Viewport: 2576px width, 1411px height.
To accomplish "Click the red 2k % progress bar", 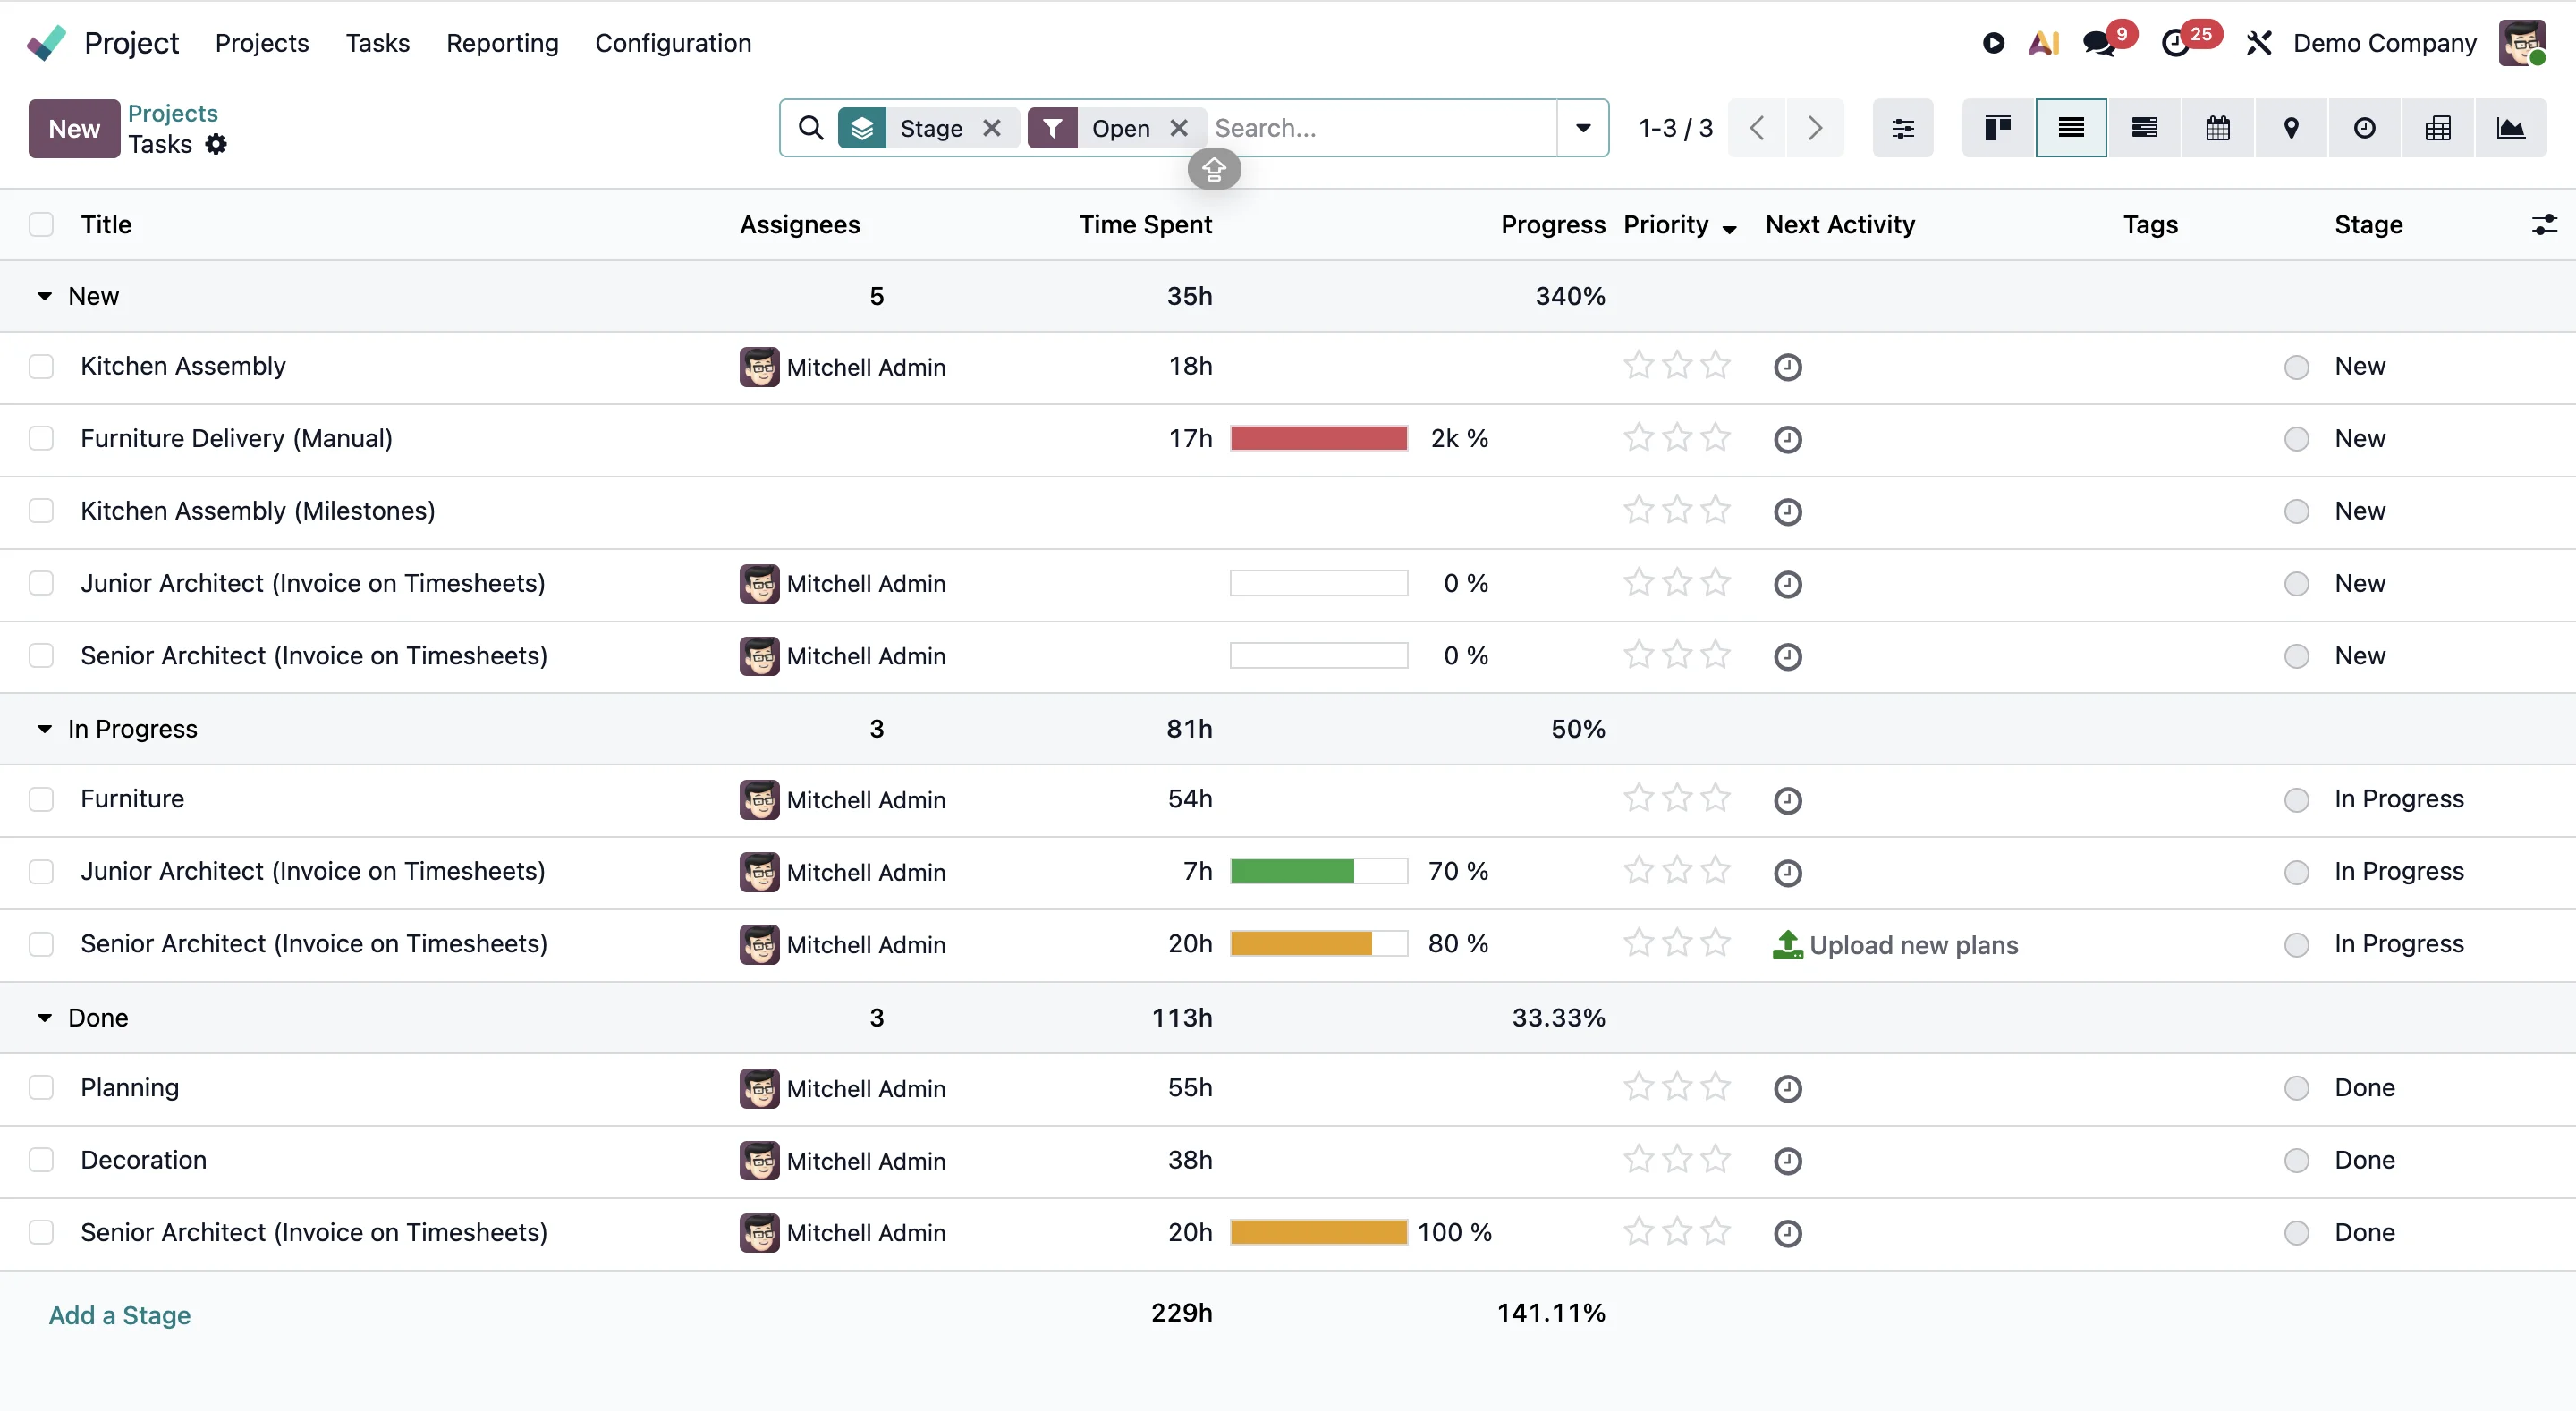I will (1319, 439).
